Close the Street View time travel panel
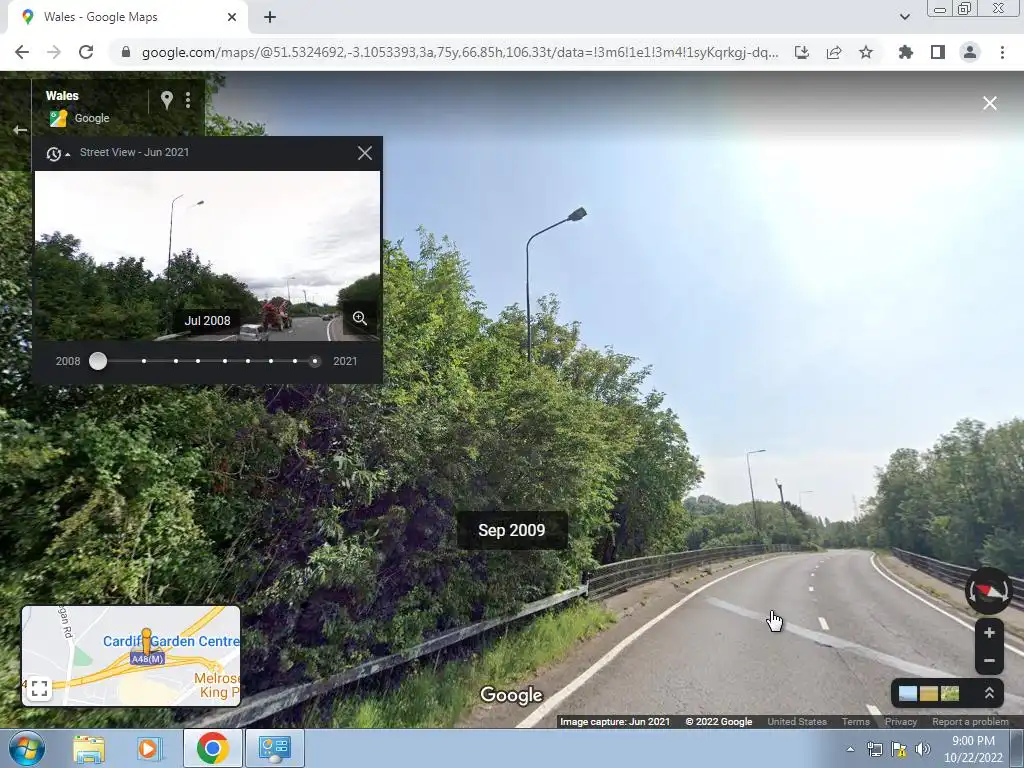The height and width of the screenshot is (768, 1024). coord(364,153)
